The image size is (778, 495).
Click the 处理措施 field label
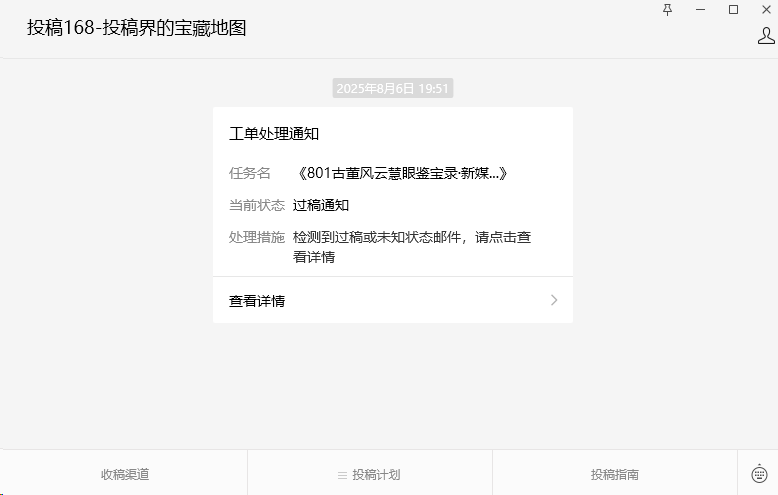(257, 237)
